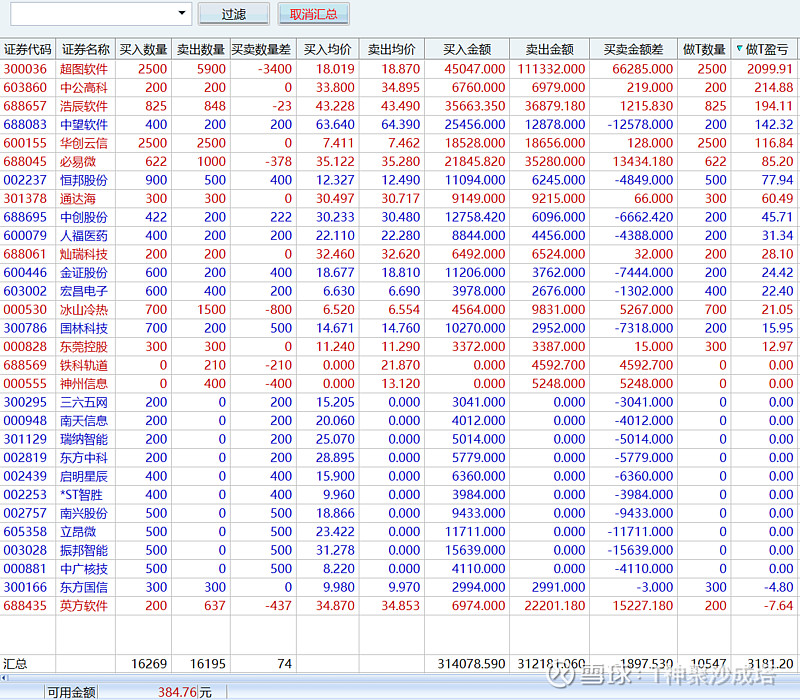The height and width of the screenshot is (700, 800).
Task: Select stock code 688083
Action: tap(25, 124)
